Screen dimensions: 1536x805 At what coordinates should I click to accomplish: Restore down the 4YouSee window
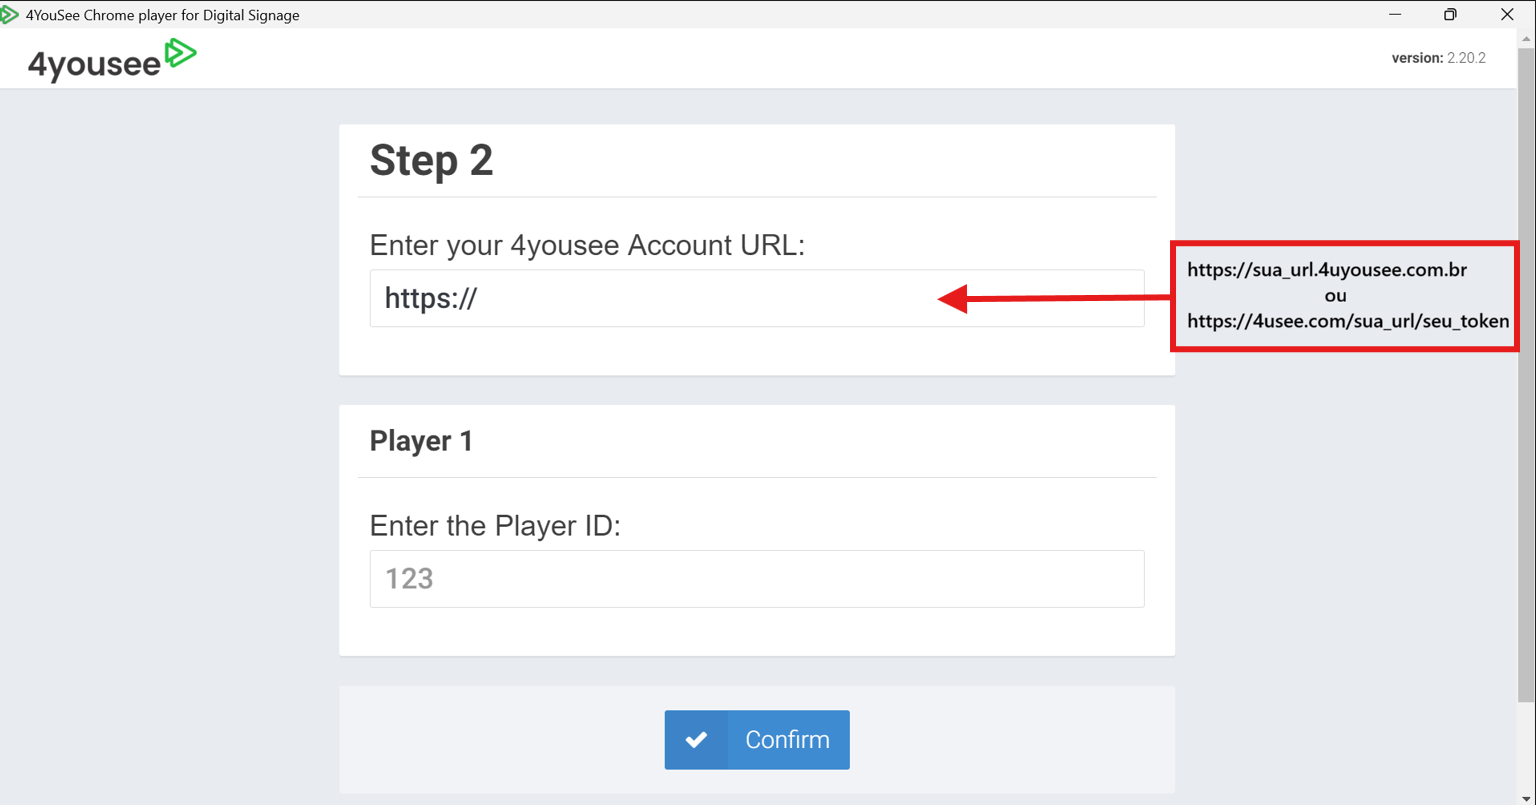coord(1450,15)
